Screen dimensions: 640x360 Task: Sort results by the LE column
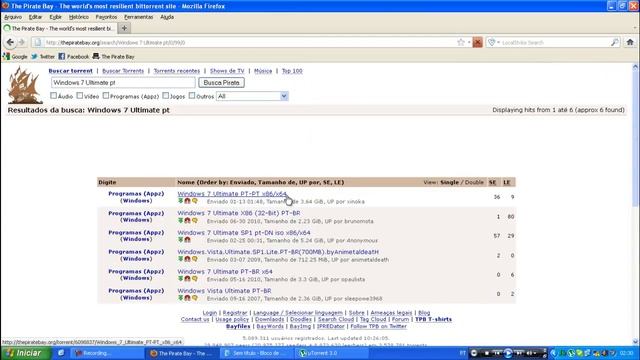tap(507, 182)
